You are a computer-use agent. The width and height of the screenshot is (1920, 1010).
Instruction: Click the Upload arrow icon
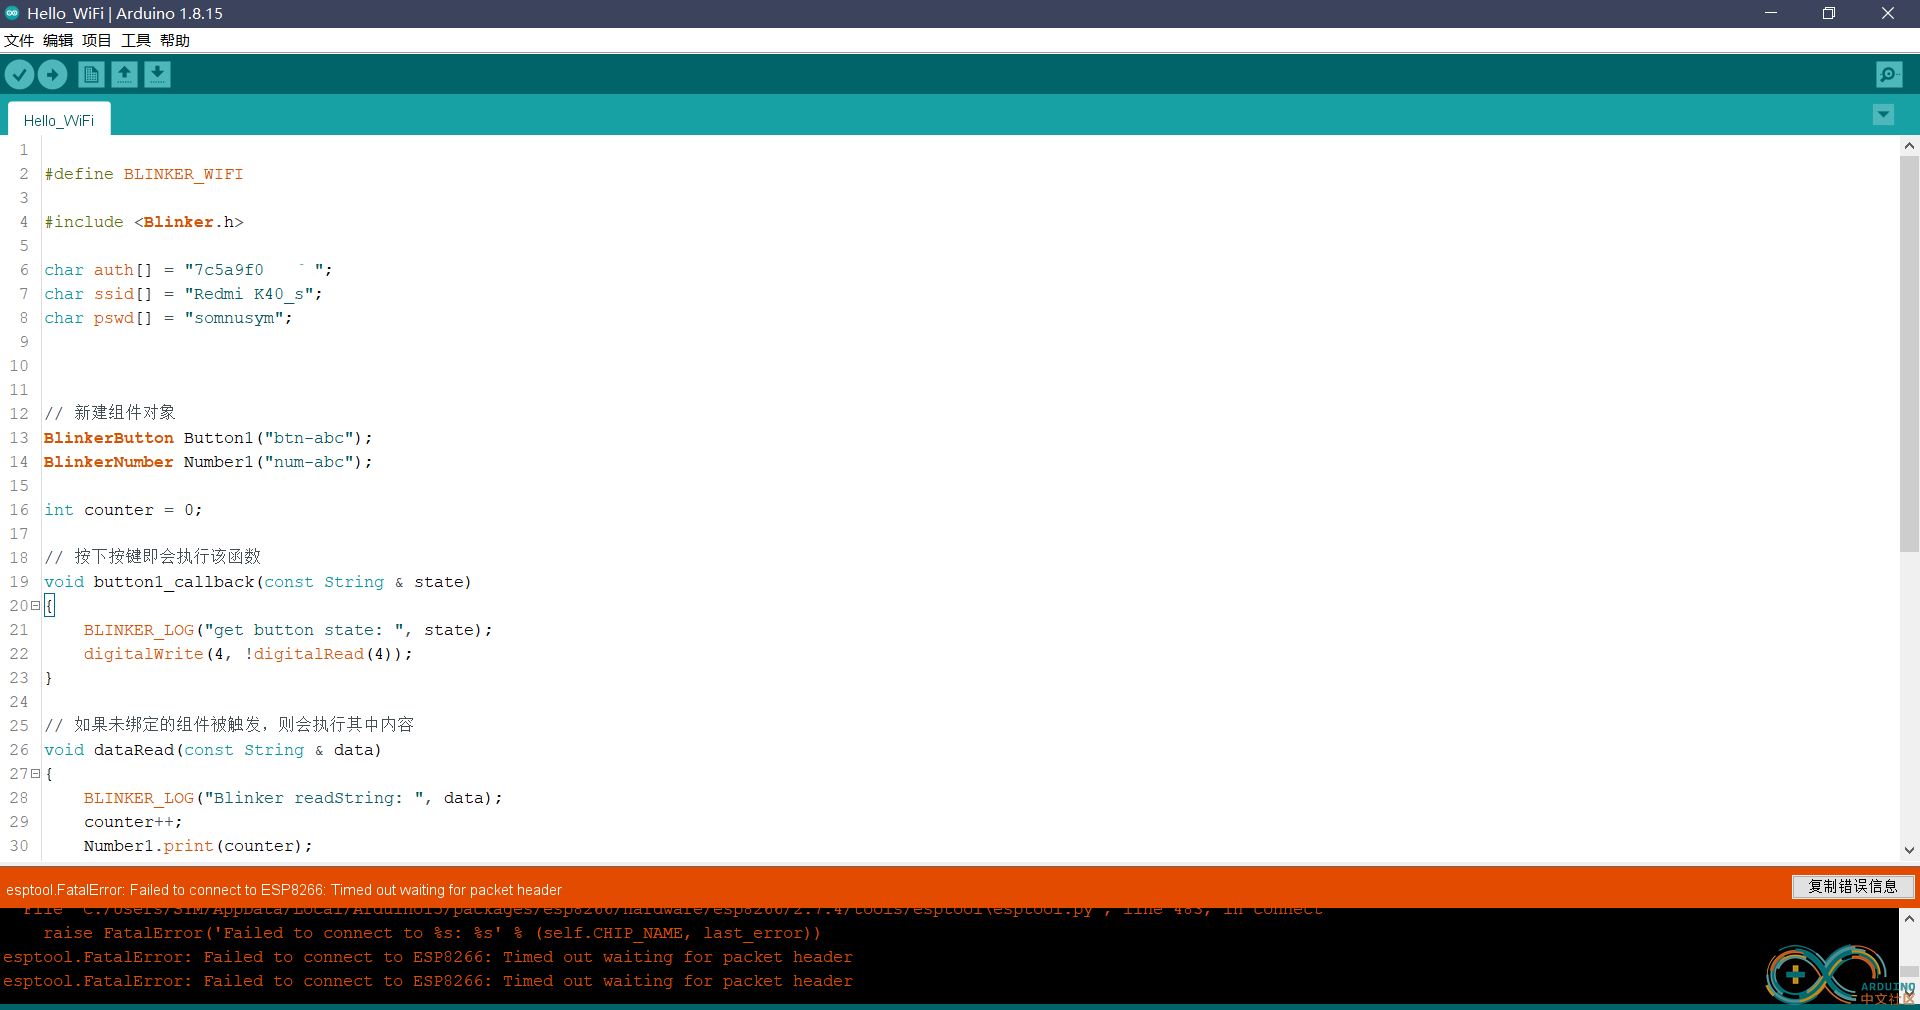[x=52, y=75]
